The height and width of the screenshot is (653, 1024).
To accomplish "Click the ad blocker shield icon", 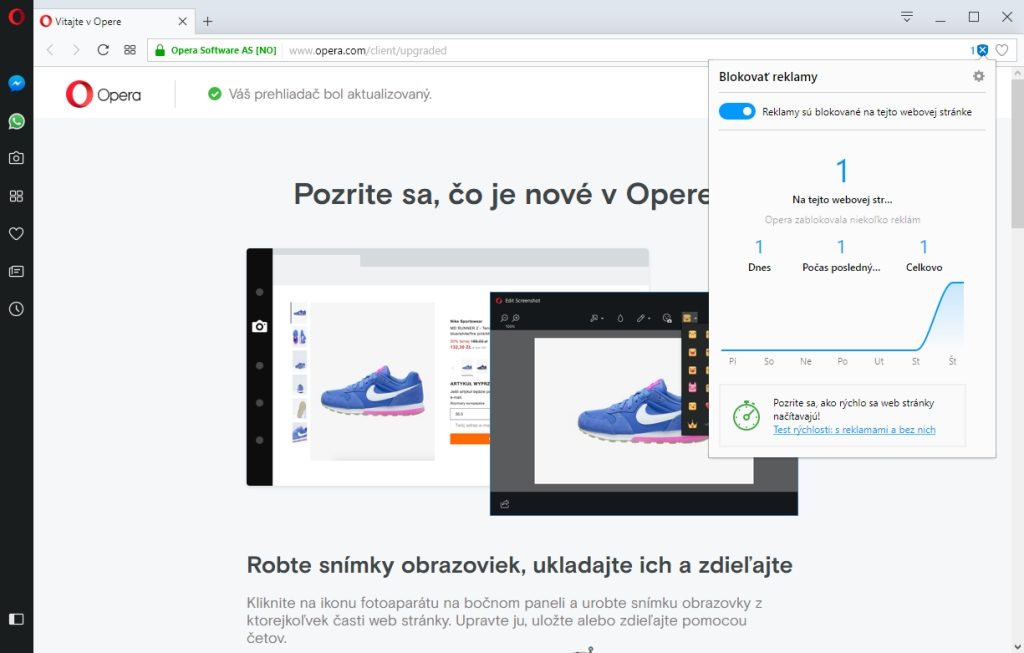I will 982,50.
